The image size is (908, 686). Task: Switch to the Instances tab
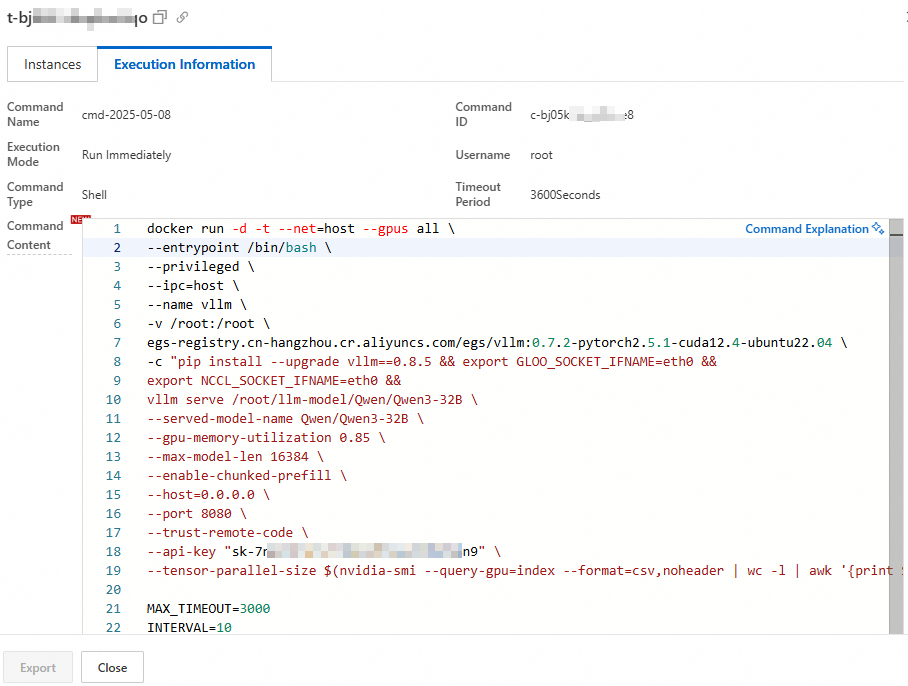pyautogui.click(x=52, y=64)
